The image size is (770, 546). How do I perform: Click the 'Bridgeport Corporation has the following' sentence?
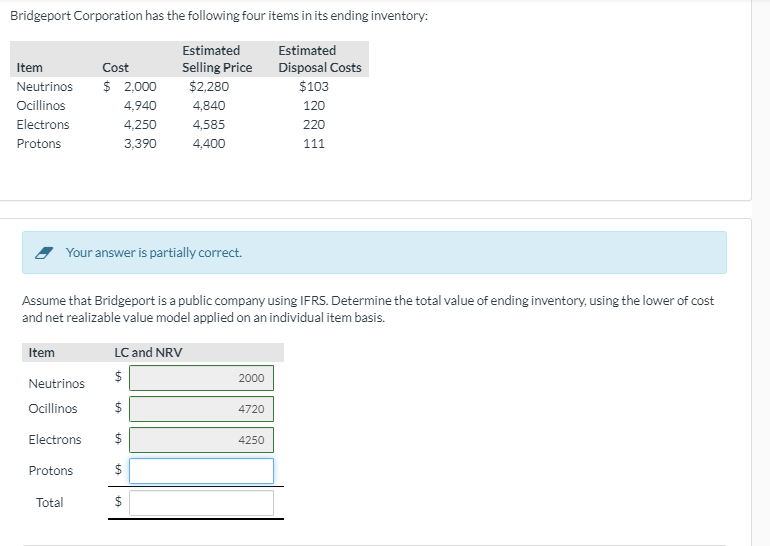[219, 16]
